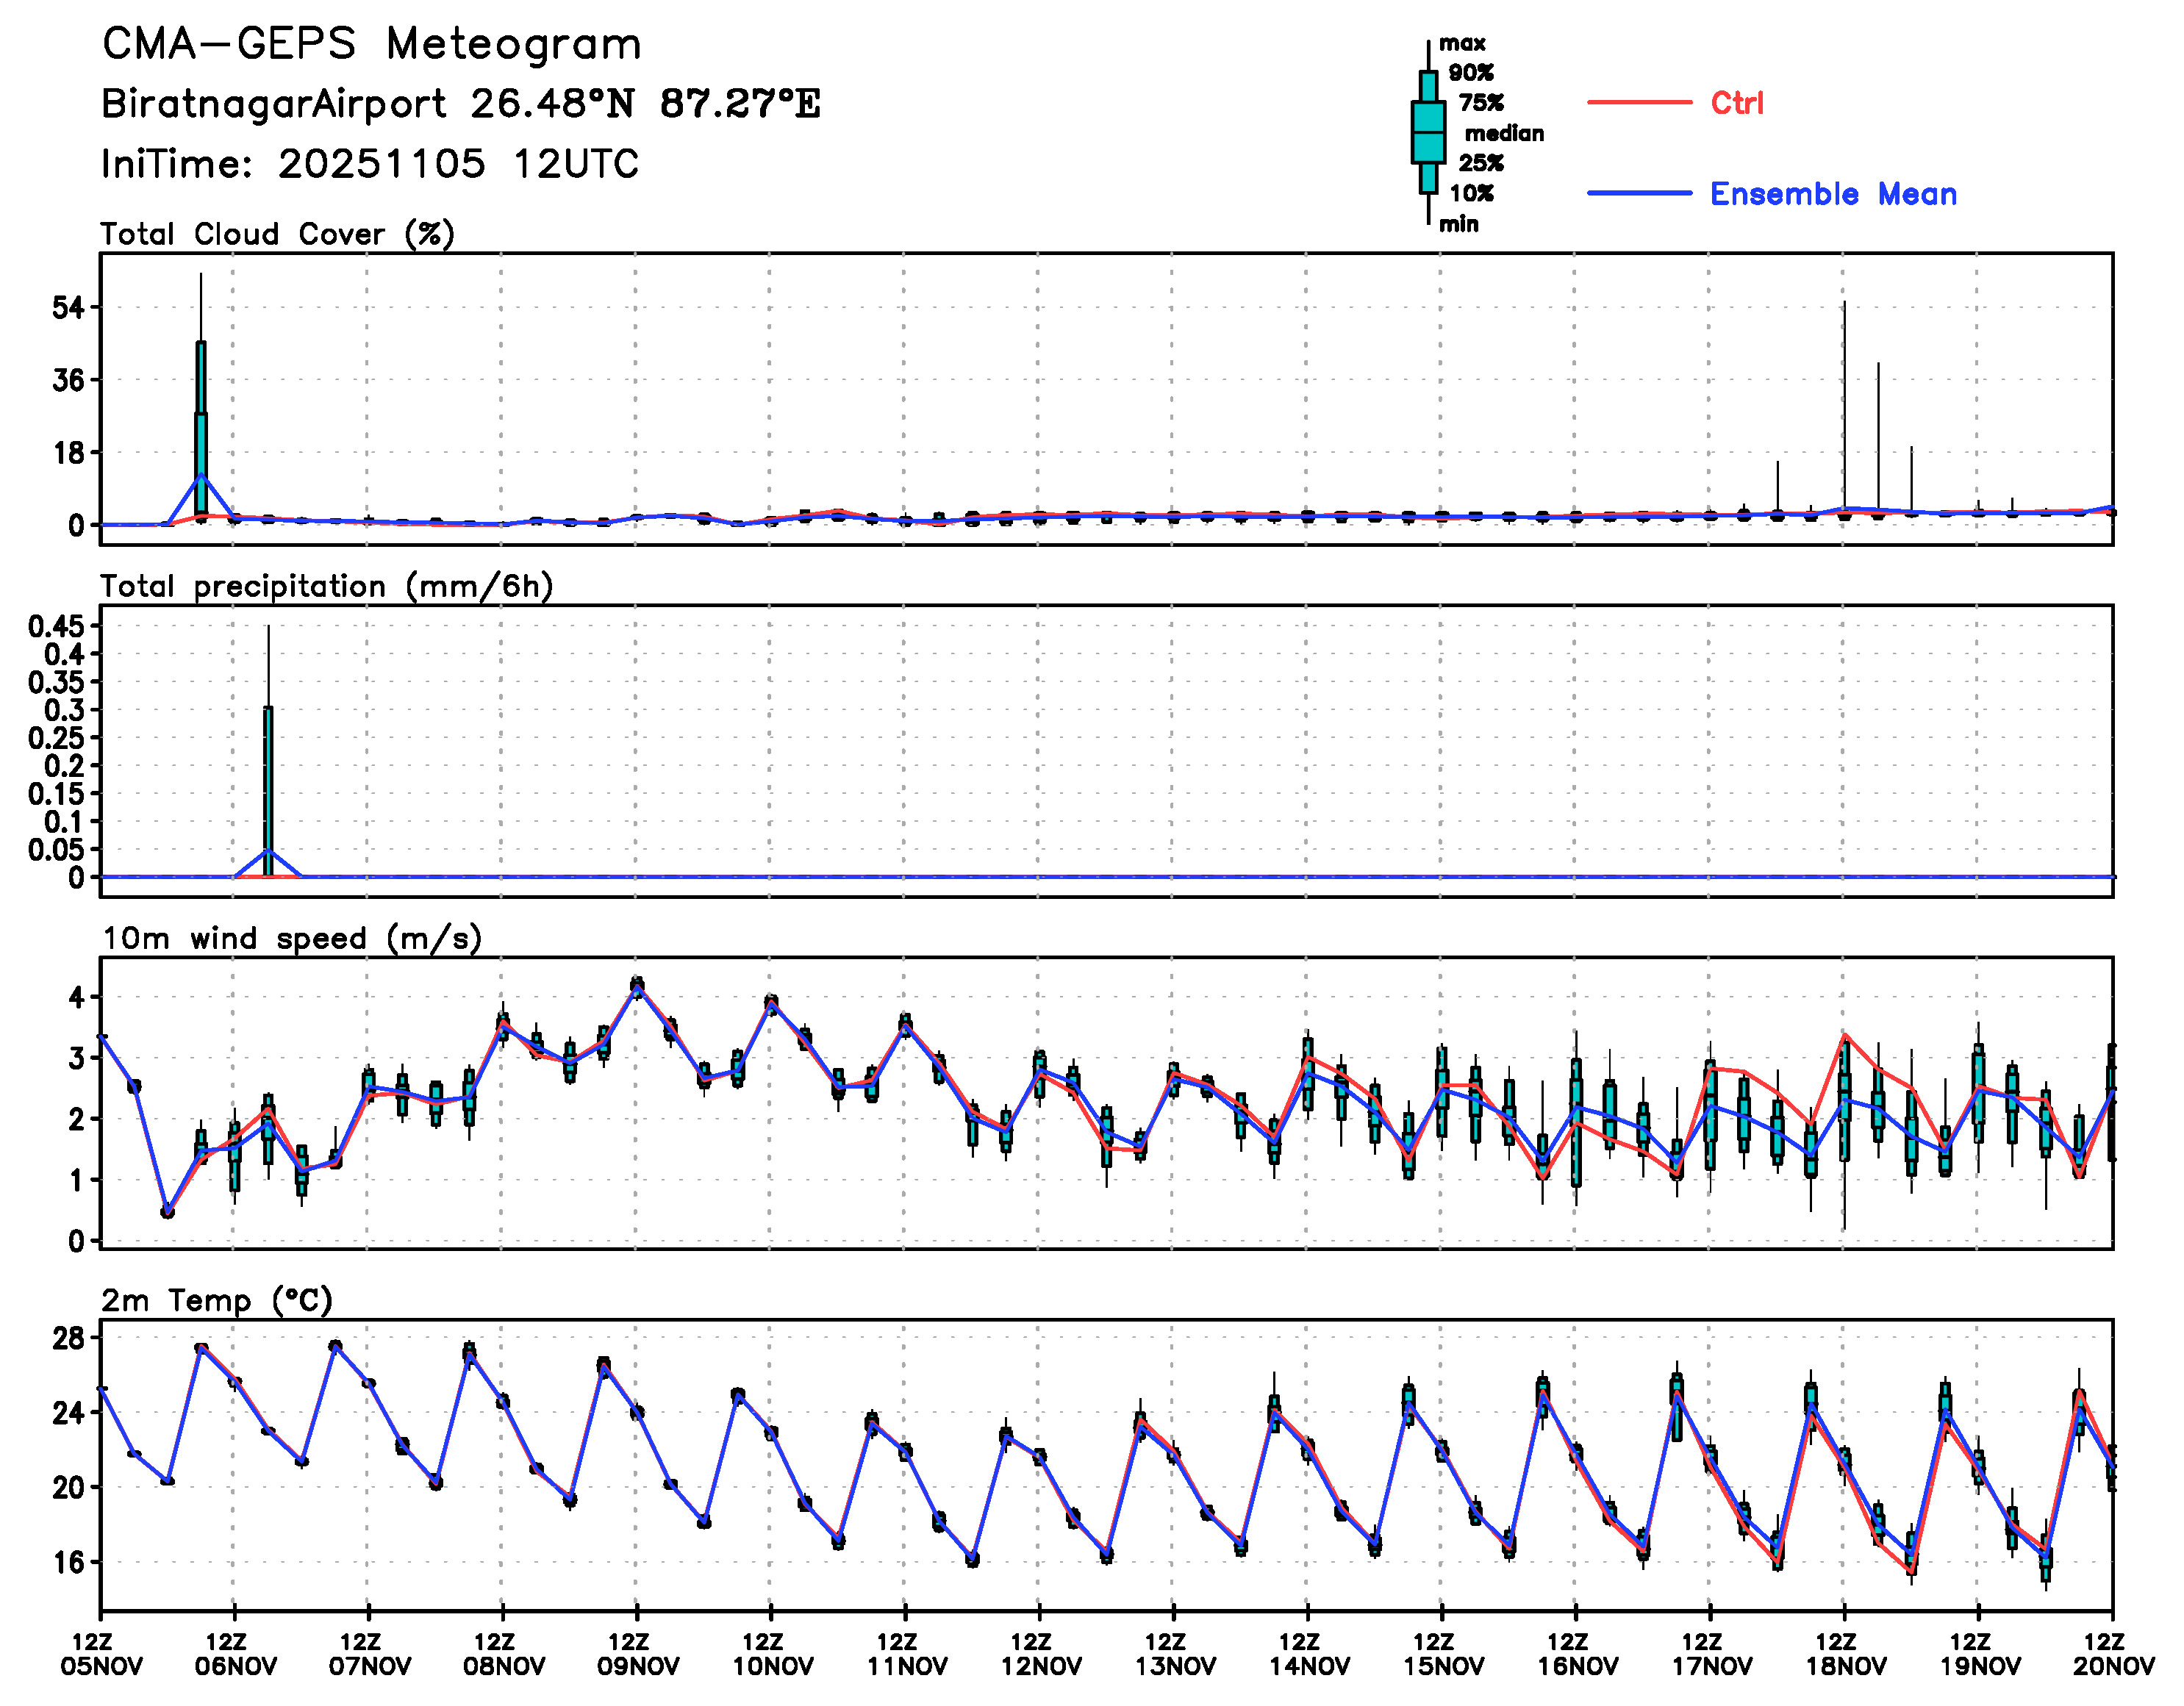Click the Total Cloud Cover panel title
The width and height of the screenshot is (2184, 1706).
tap(277, 234)
